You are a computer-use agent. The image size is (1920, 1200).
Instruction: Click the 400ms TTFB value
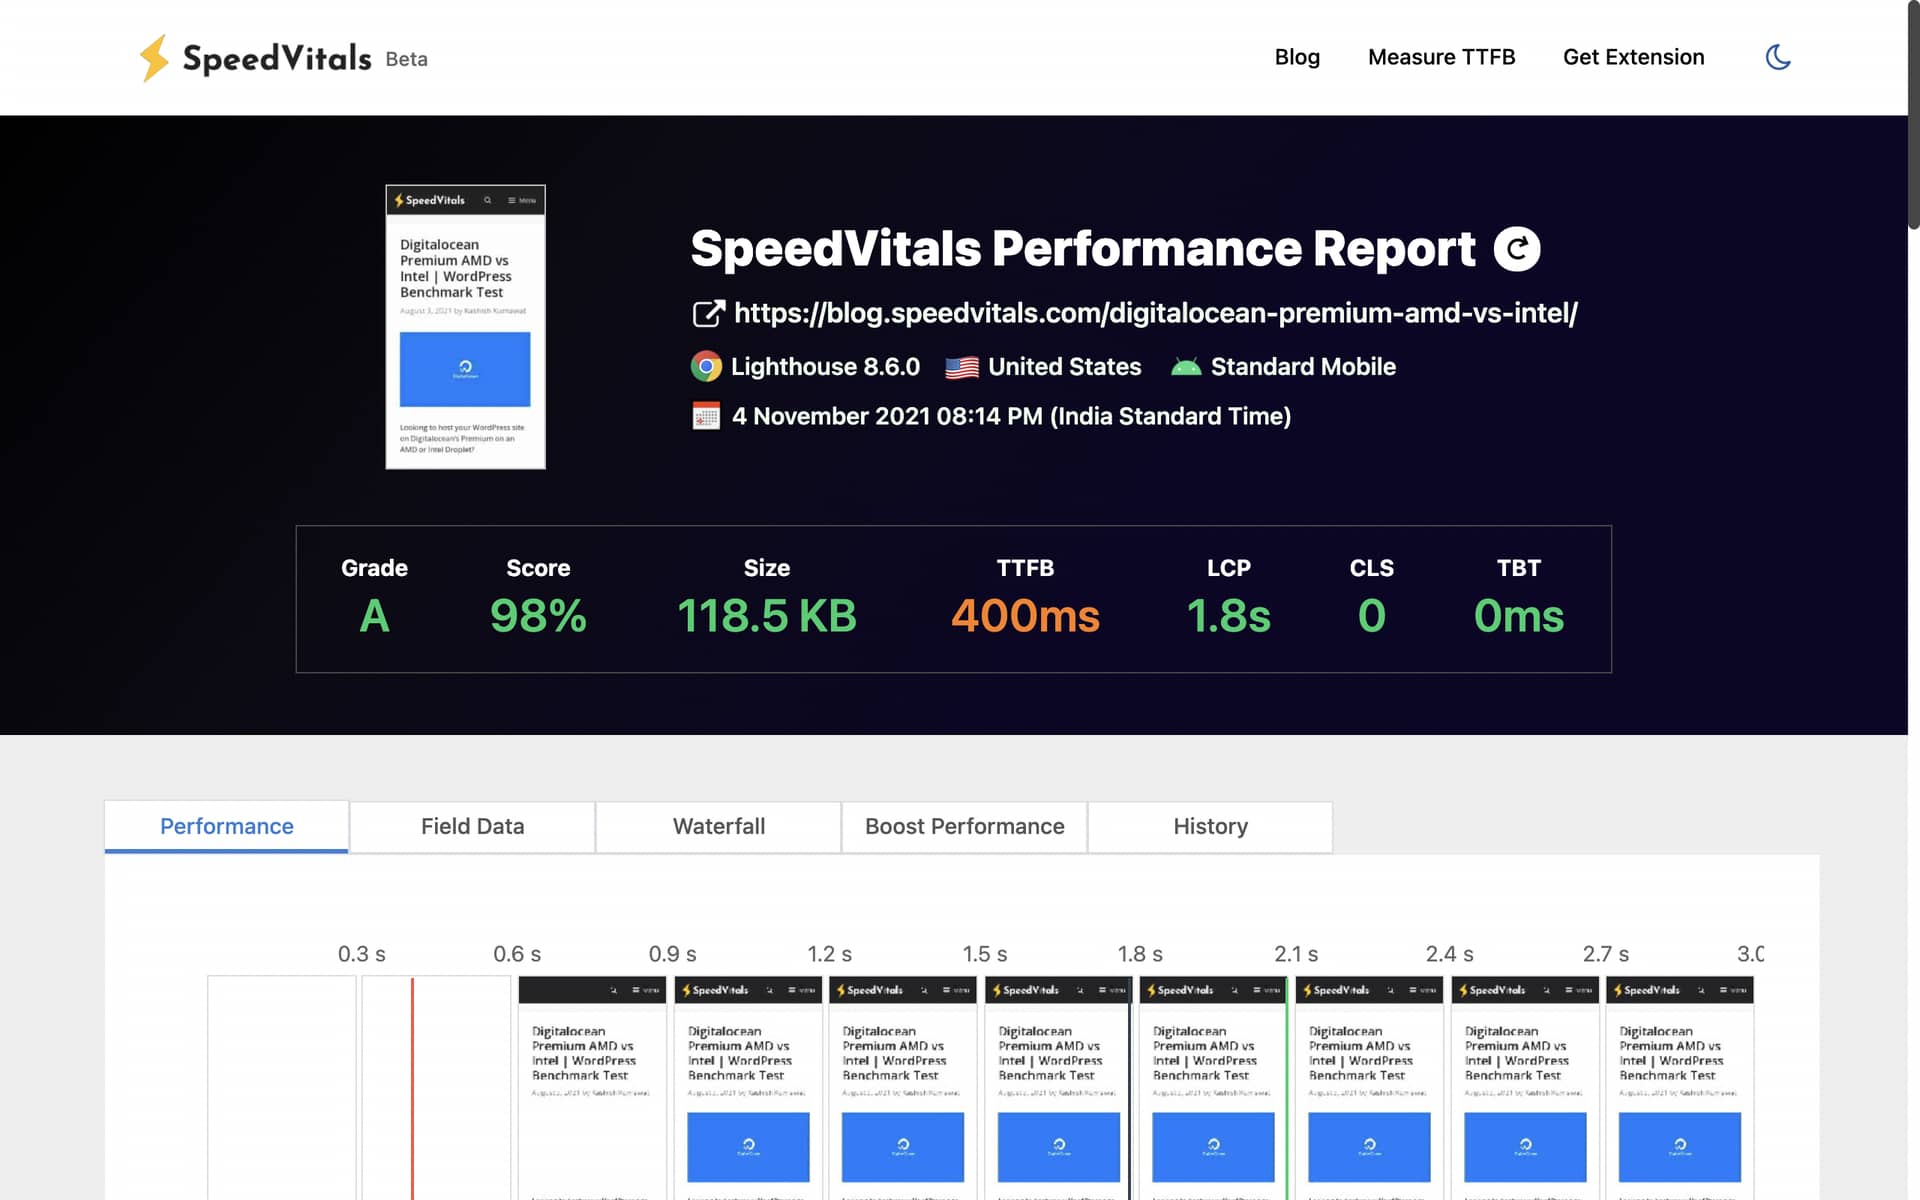1025,616
